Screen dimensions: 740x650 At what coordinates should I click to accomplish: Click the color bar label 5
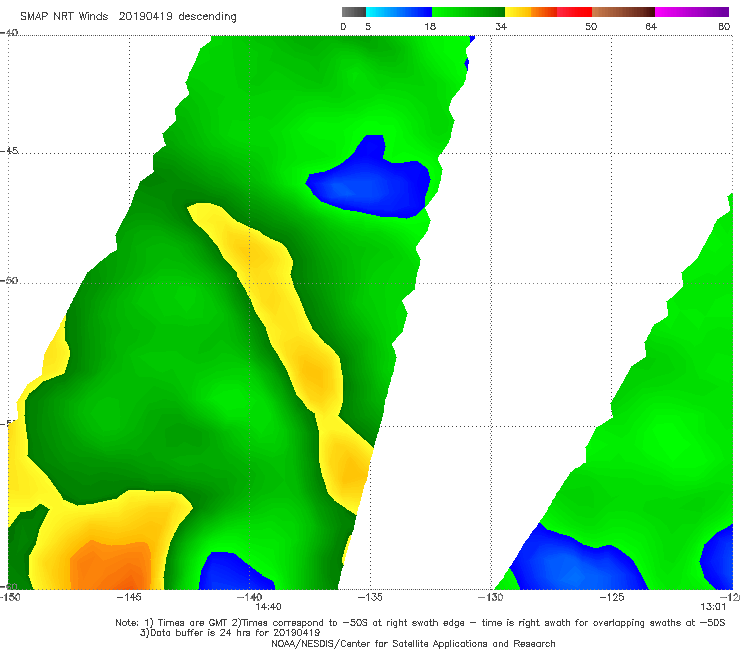(x=368, y=27)
